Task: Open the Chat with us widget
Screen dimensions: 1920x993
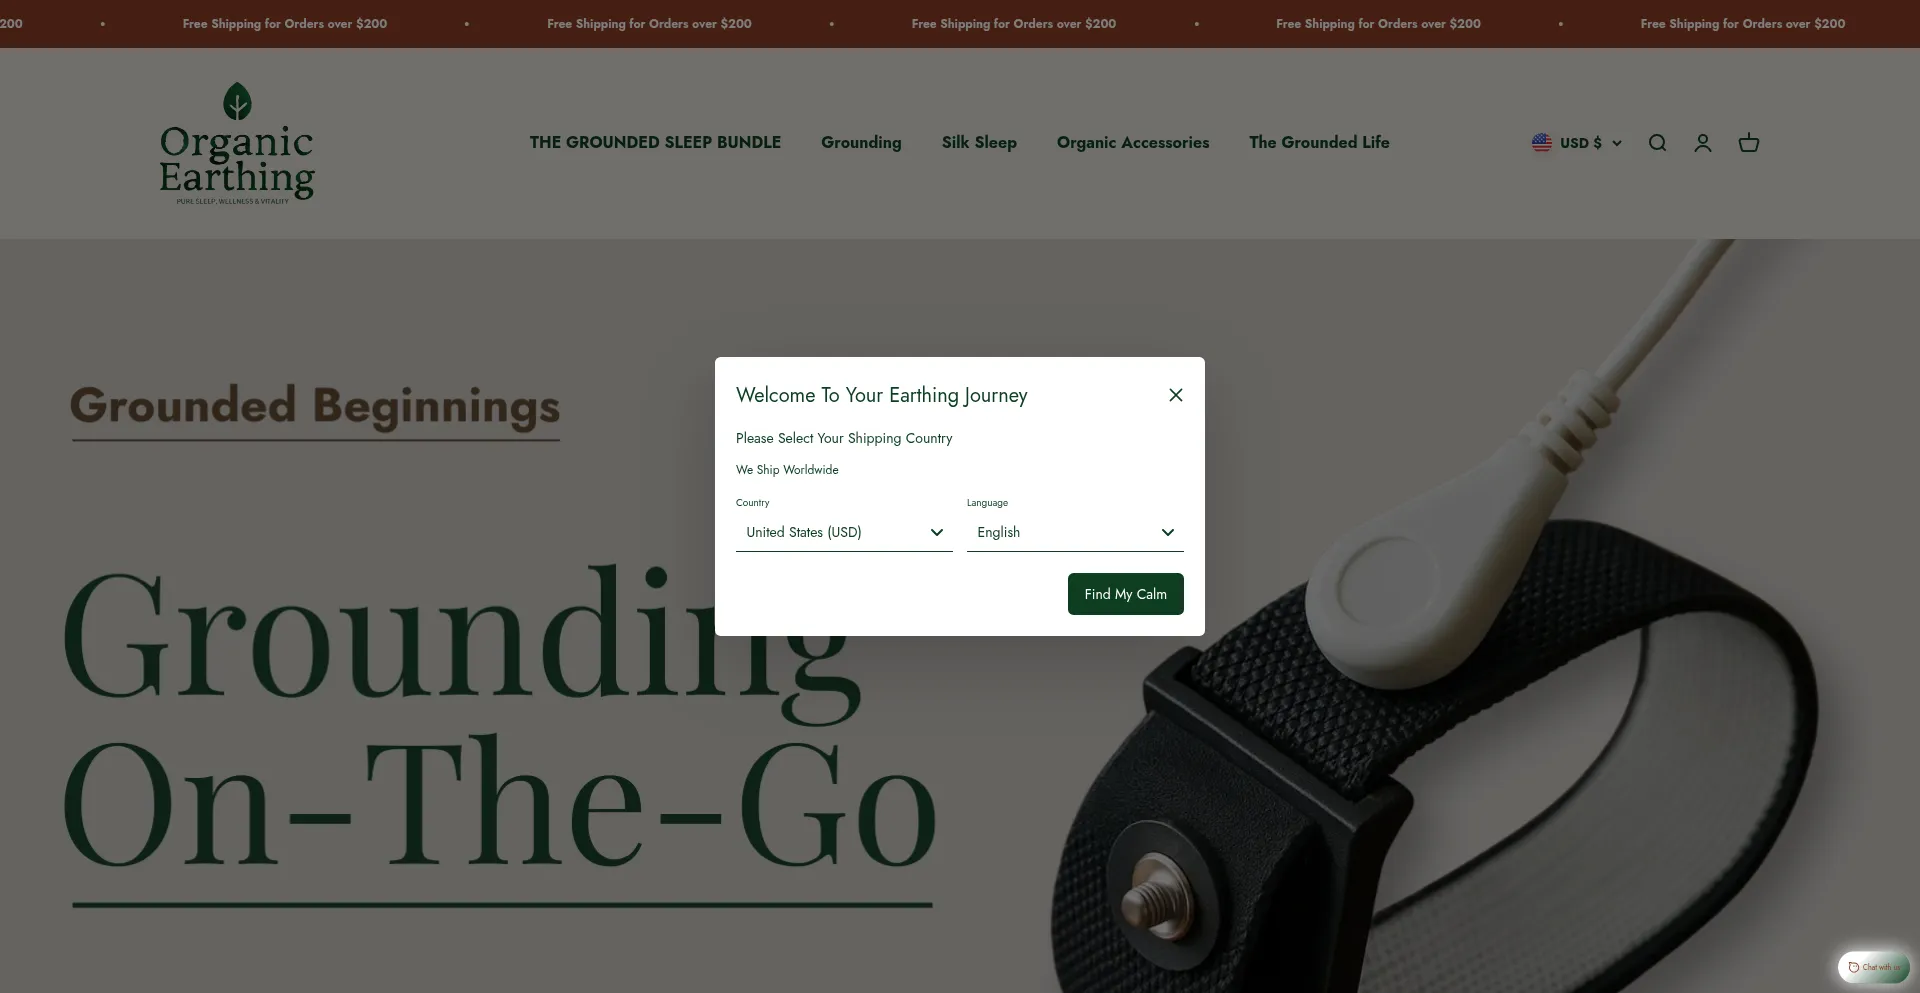Action: [x=1874, y=967]
